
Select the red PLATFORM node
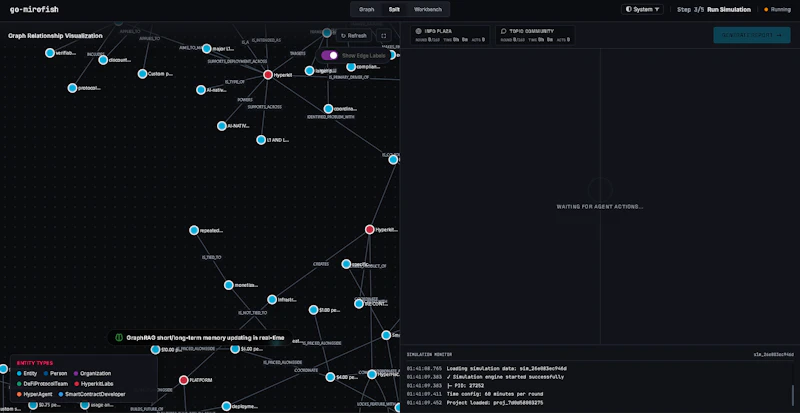point(184,380)
